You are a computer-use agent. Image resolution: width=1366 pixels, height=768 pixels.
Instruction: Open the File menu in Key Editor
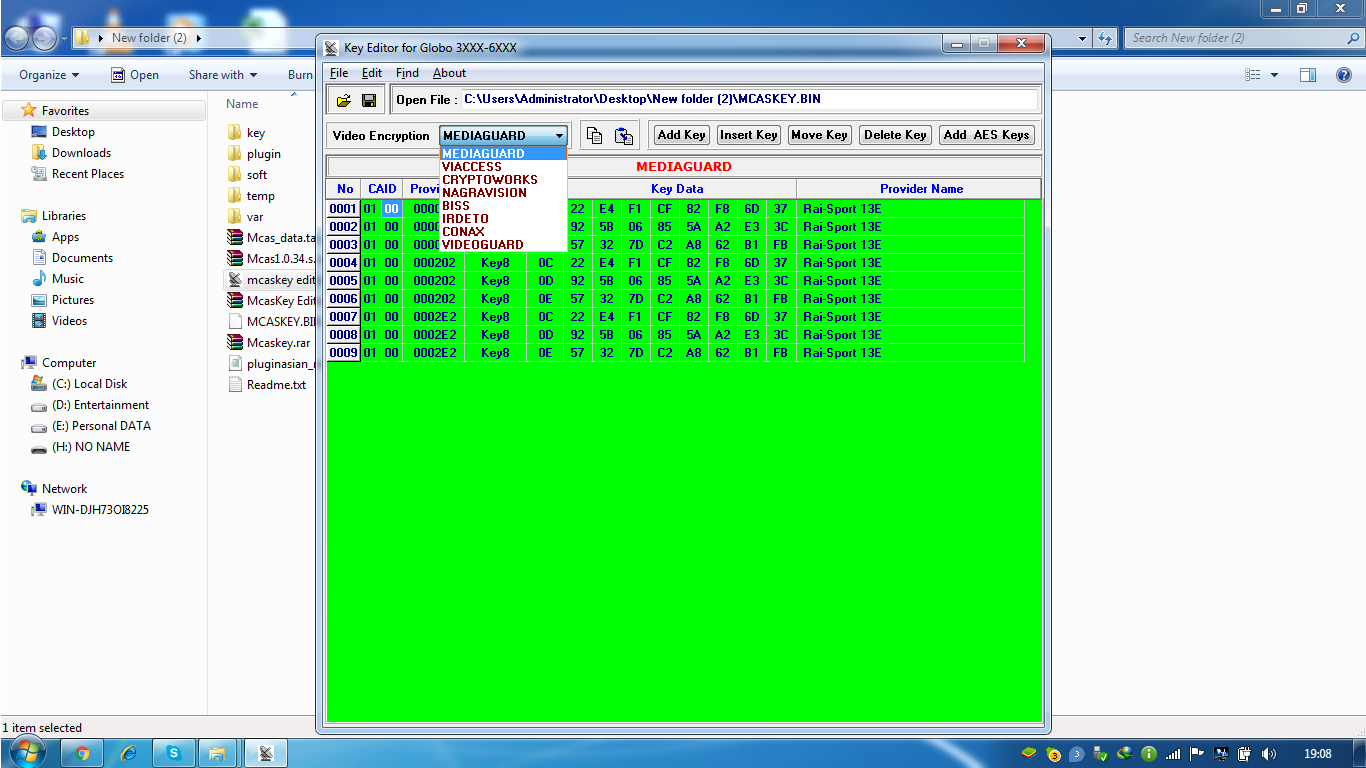pos(339,73)
